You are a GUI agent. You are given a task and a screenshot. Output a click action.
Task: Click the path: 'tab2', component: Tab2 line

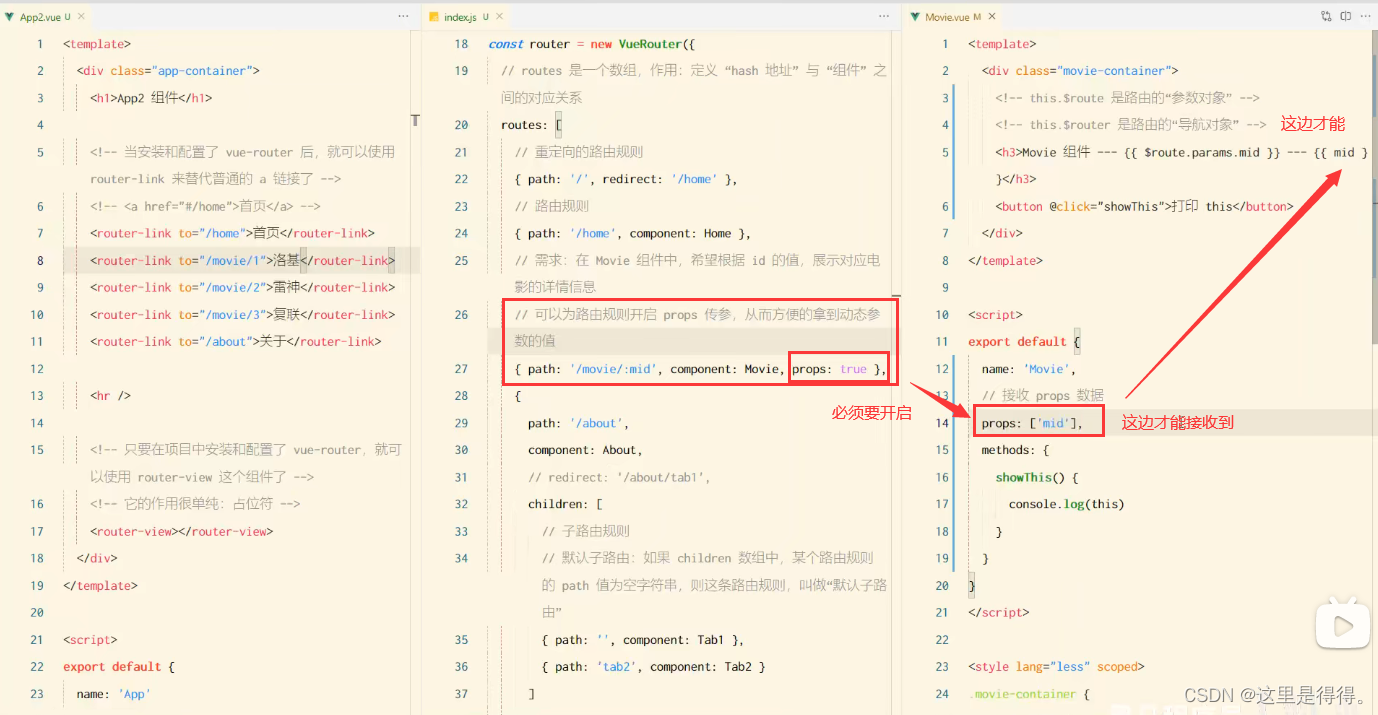tap(653, 666)
